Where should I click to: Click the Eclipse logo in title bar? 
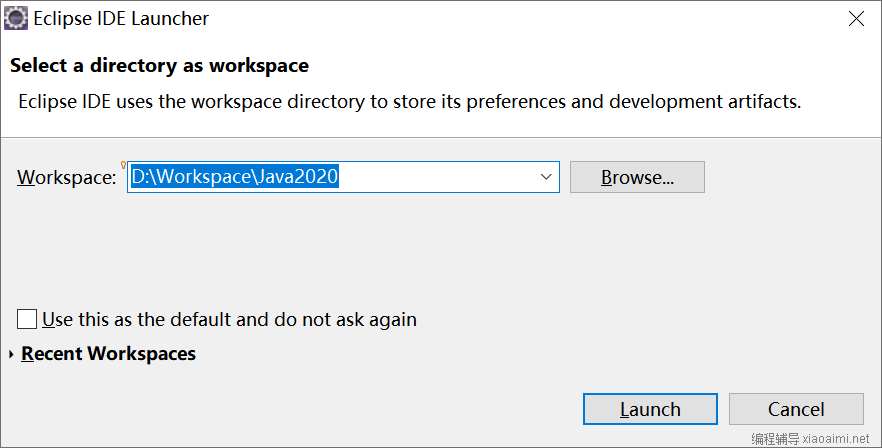pos(16,18)
